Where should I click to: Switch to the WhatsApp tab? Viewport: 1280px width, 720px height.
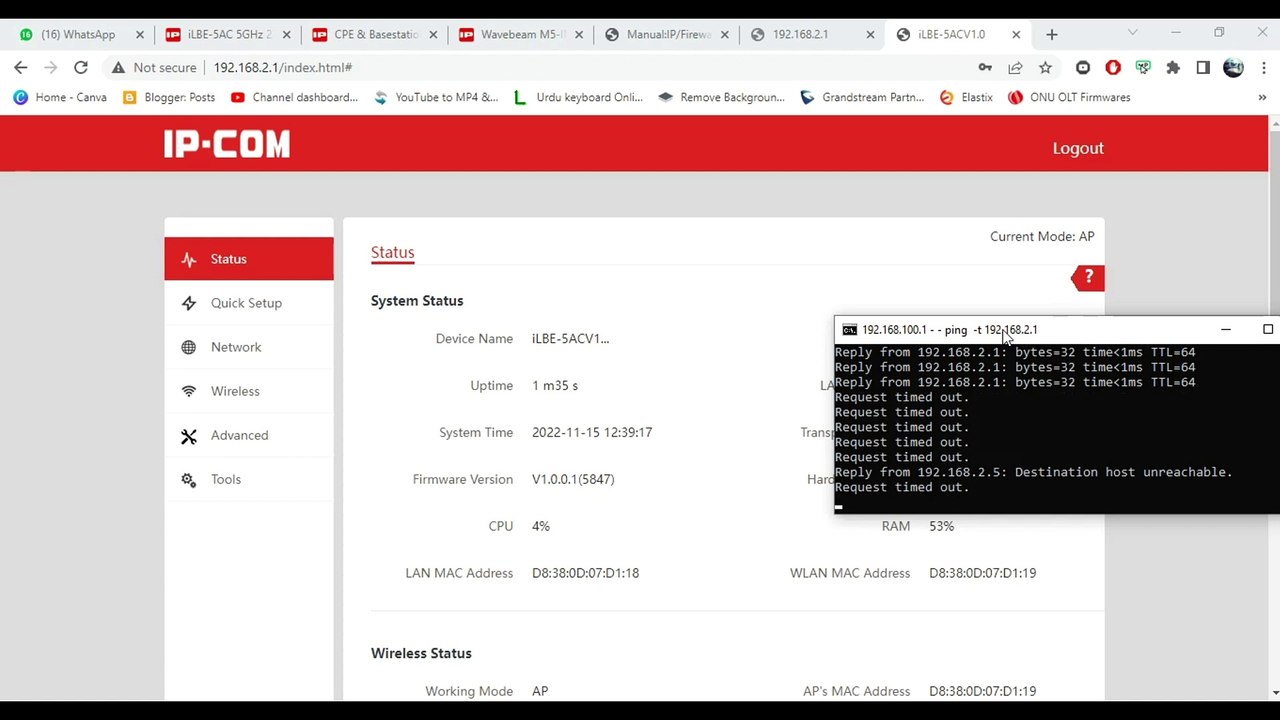(x=78, y=34)
